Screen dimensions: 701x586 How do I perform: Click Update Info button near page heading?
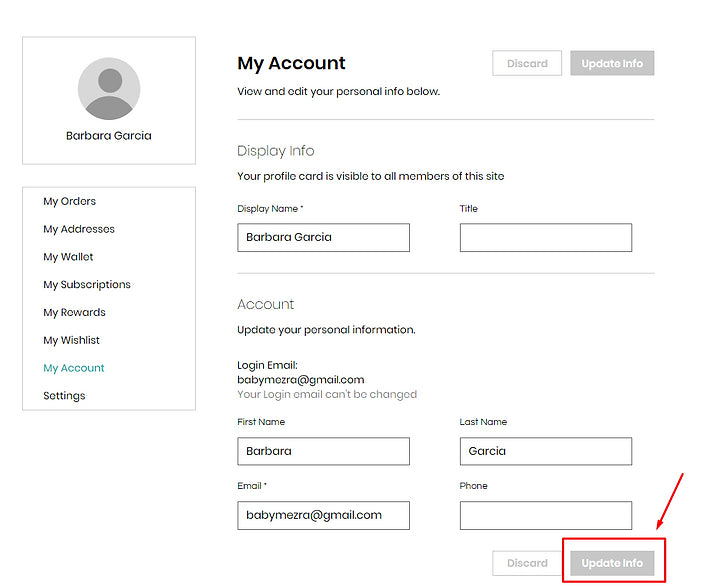point(612,63)
